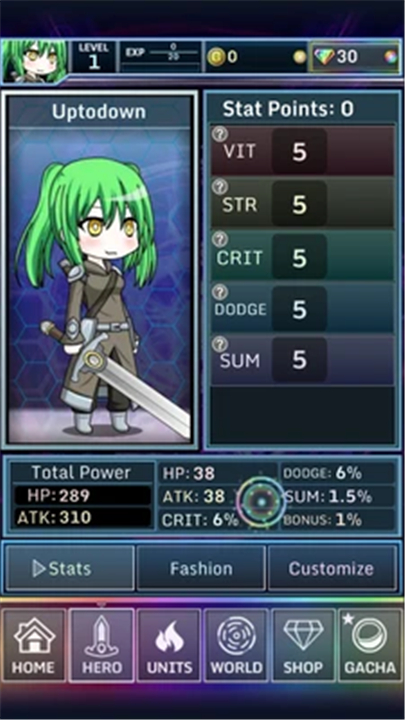Screen dimensions: 405x720
Task: Click the STR help question mark
Action: click(x=220, y=186)
